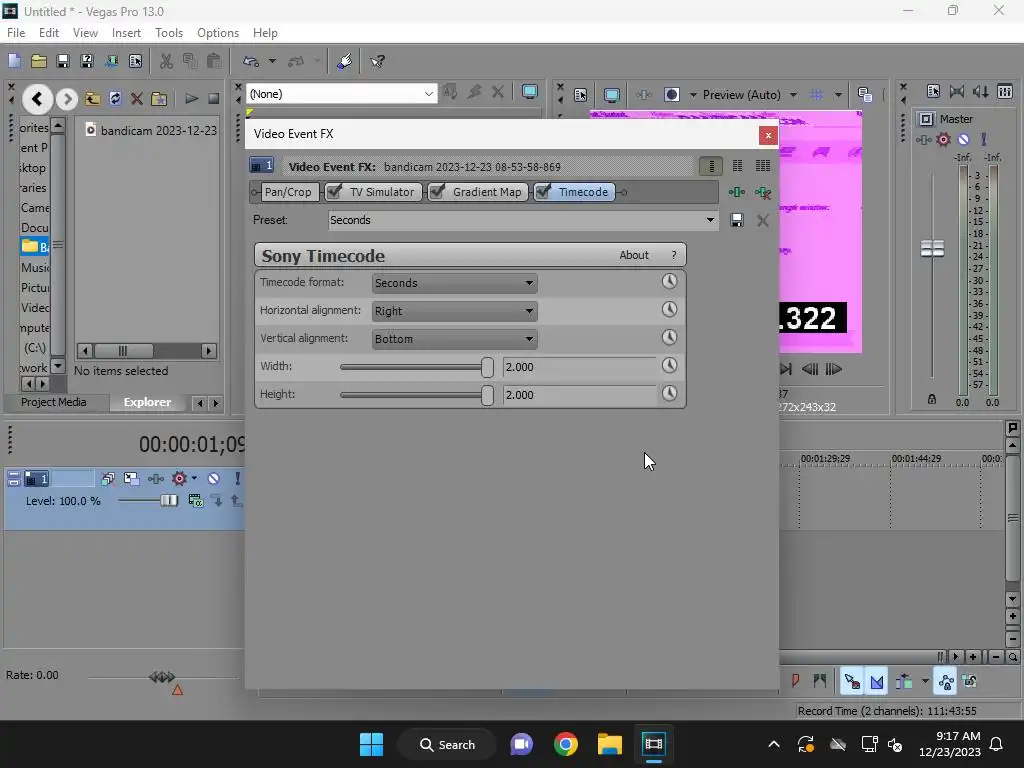Viewport: 1024px width, 768px height.
Task: Open Track FX gear on track 1
Action: coord(179,479)
